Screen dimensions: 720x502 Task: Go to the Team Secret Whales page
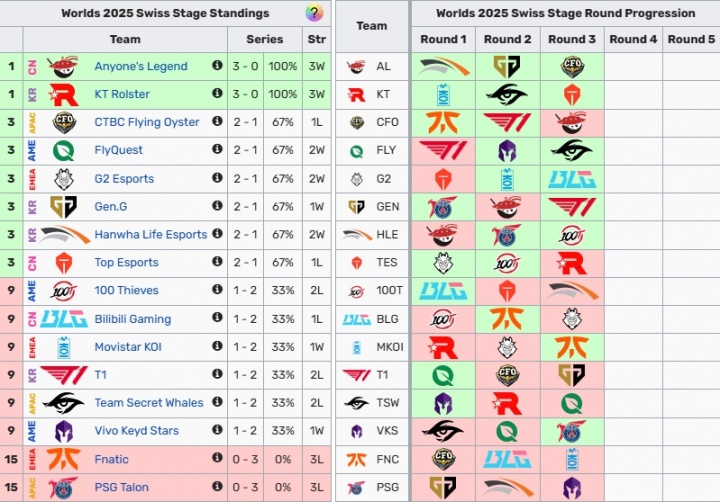pos(148,403)
